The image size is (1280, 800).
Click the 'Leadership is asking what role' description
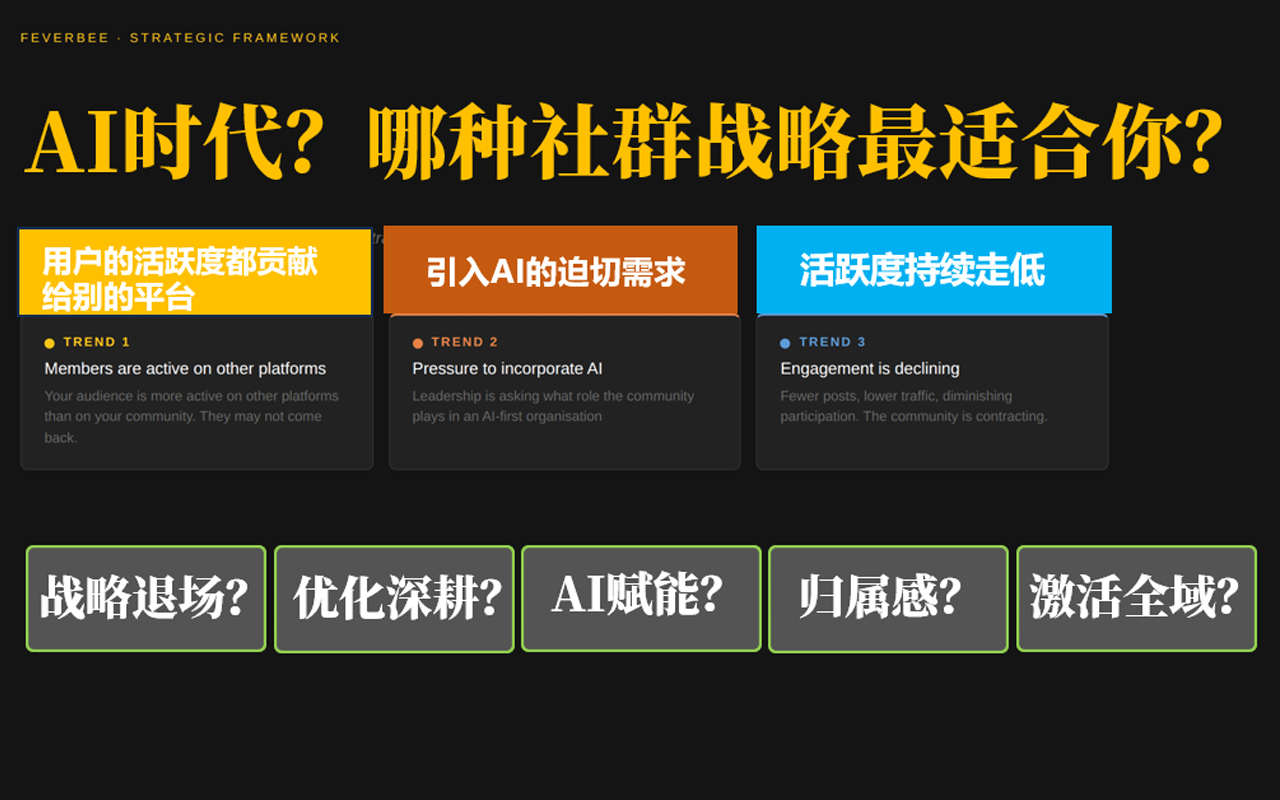[x=553, y=406]
